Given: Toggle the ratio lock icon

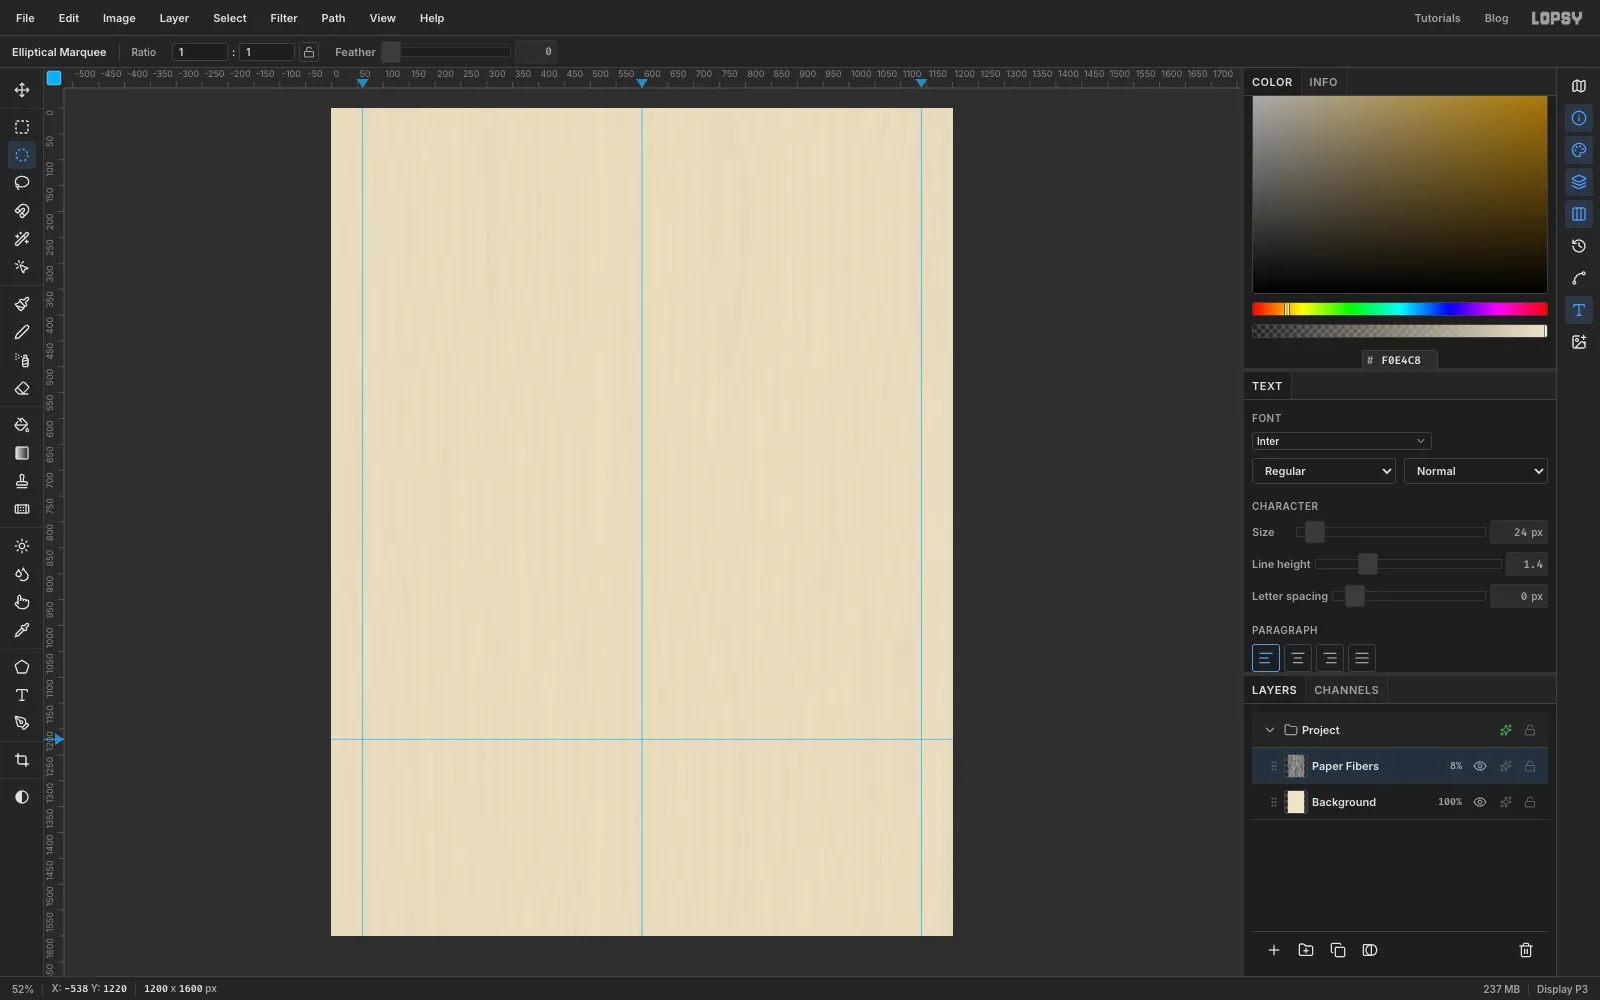Looking at the screenshot, I should (309, 52).
